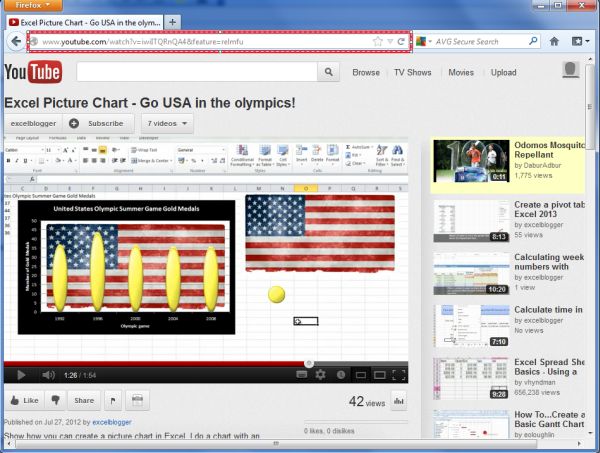Open the bookmarks toolbar menu icon
Screen dimensions: 600x453
[x=580, y=41]
